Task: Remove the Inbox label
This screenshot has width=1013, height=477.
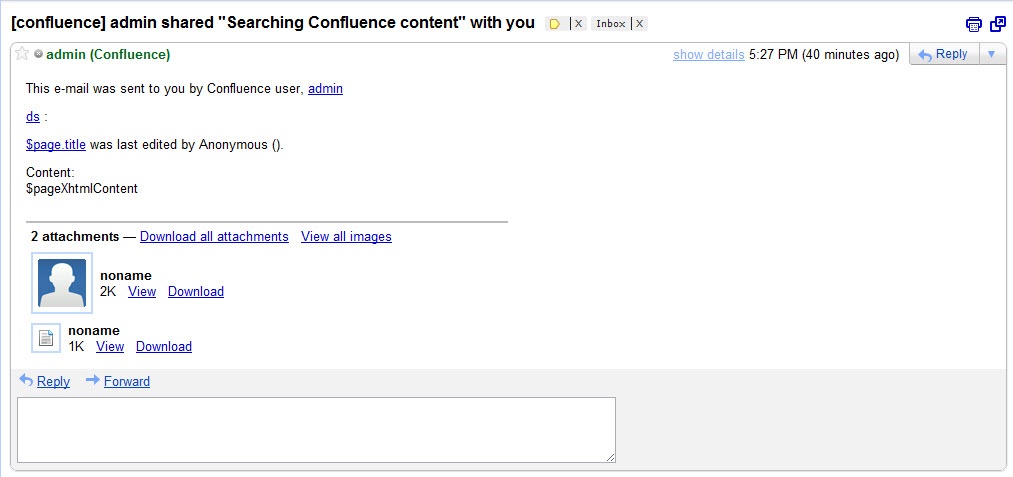Action: tap(640, 24)
